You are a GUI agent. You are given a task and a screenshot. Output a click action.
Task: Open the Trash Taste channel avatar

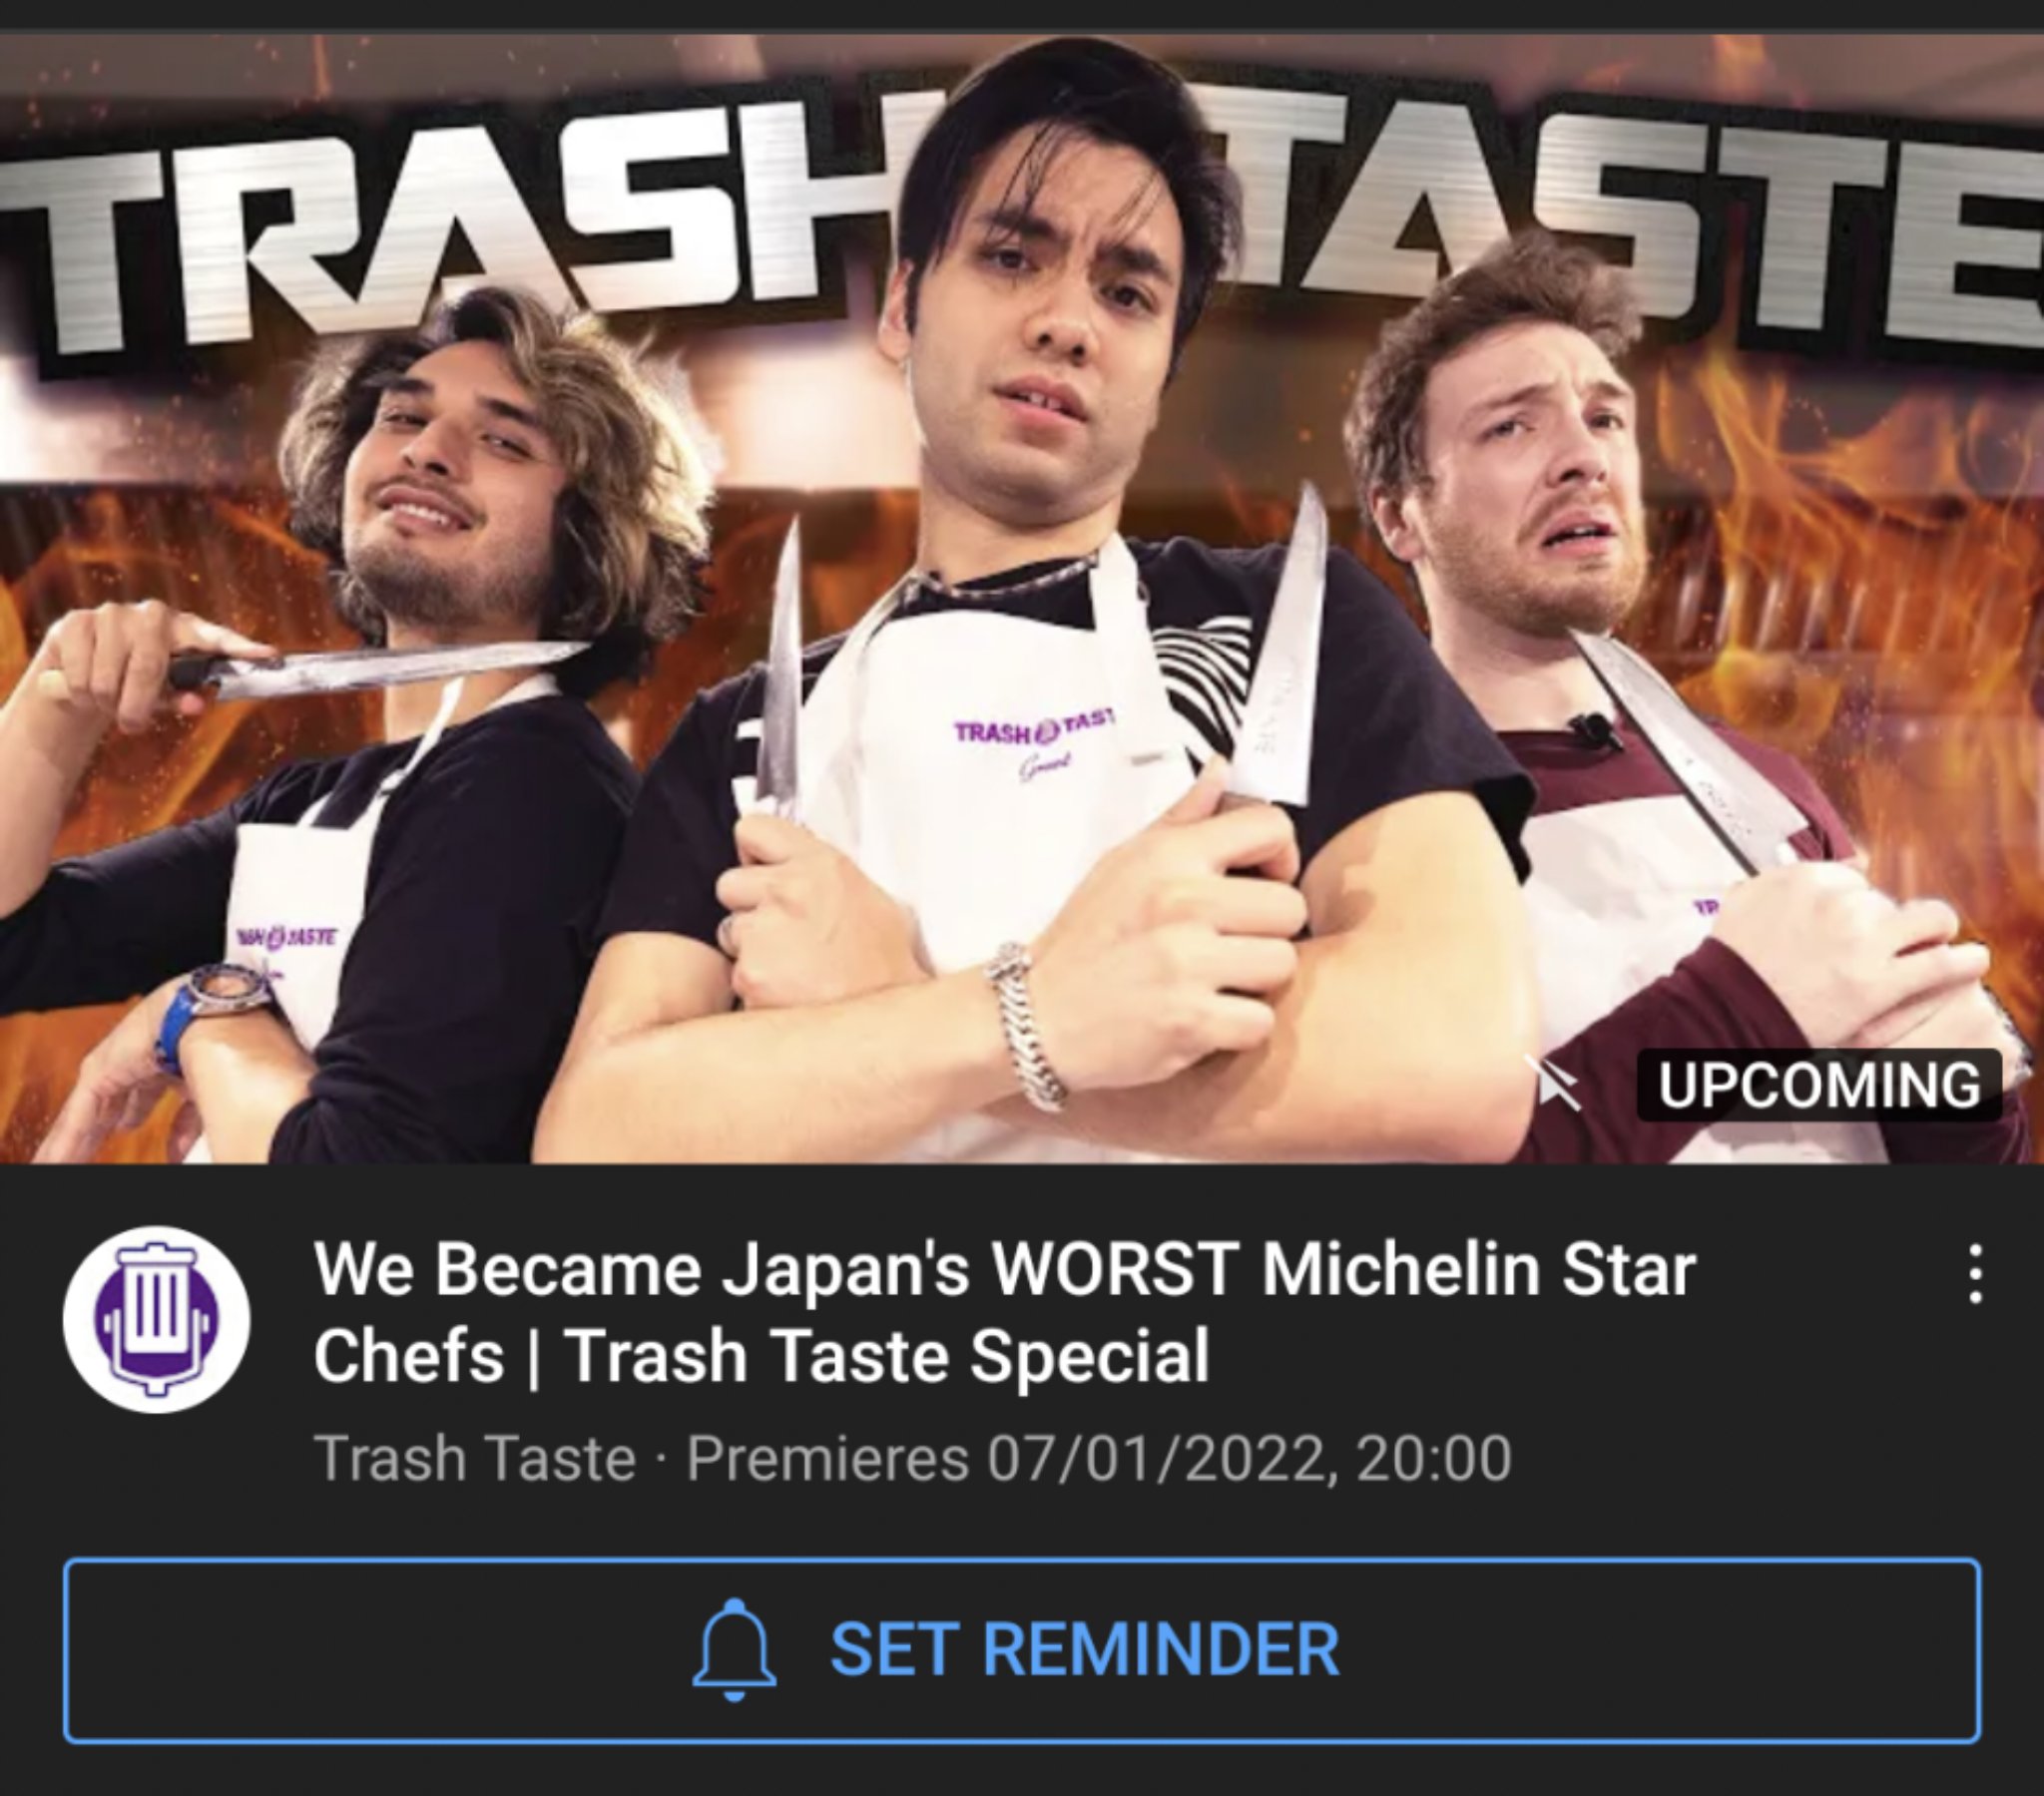tap(156, 1319)
